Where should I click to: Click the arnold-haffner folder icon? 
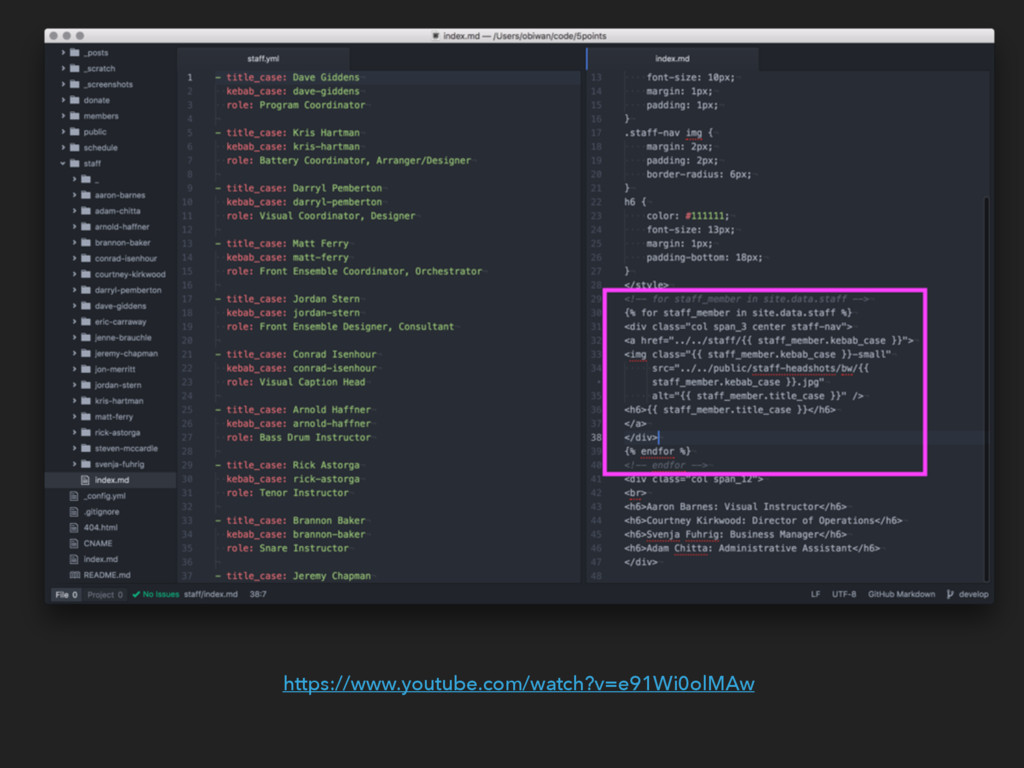[86, 227]
